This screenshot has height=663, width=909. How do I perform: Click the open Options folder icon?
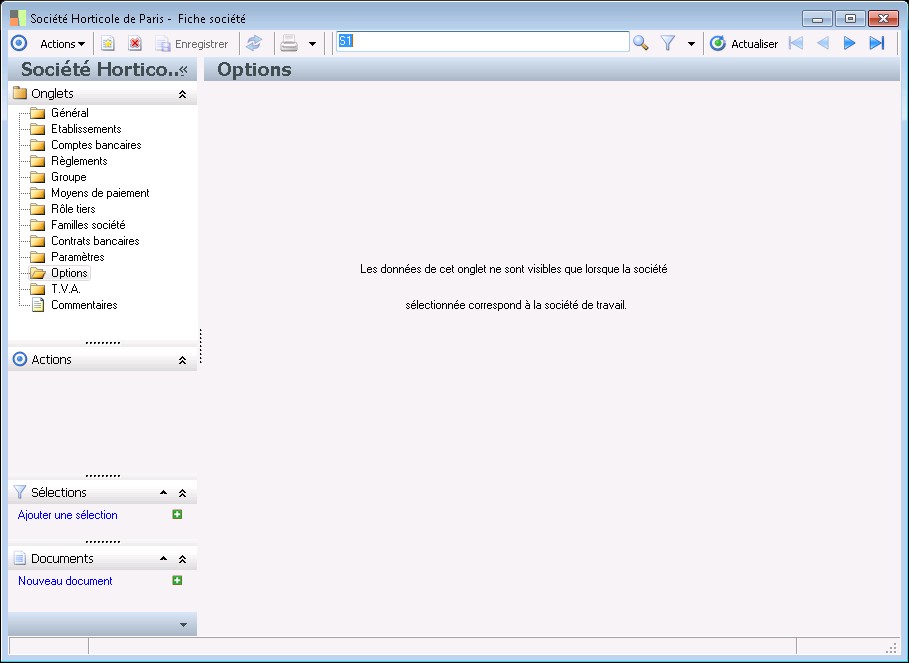(38, 273)
